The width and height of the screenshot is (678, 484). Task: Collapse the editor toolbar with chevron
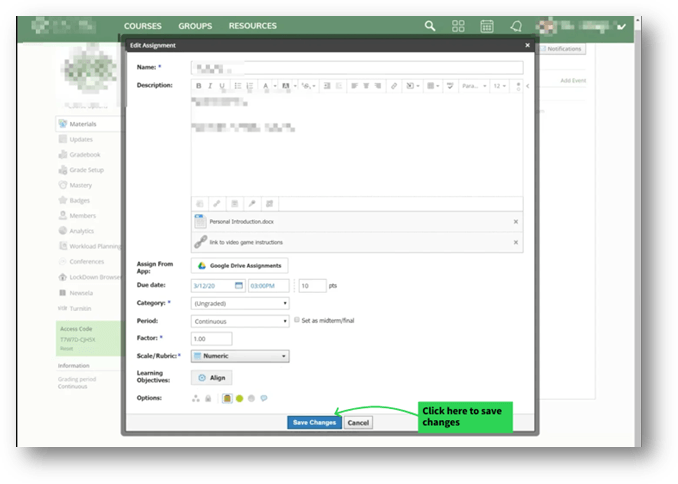528,86
